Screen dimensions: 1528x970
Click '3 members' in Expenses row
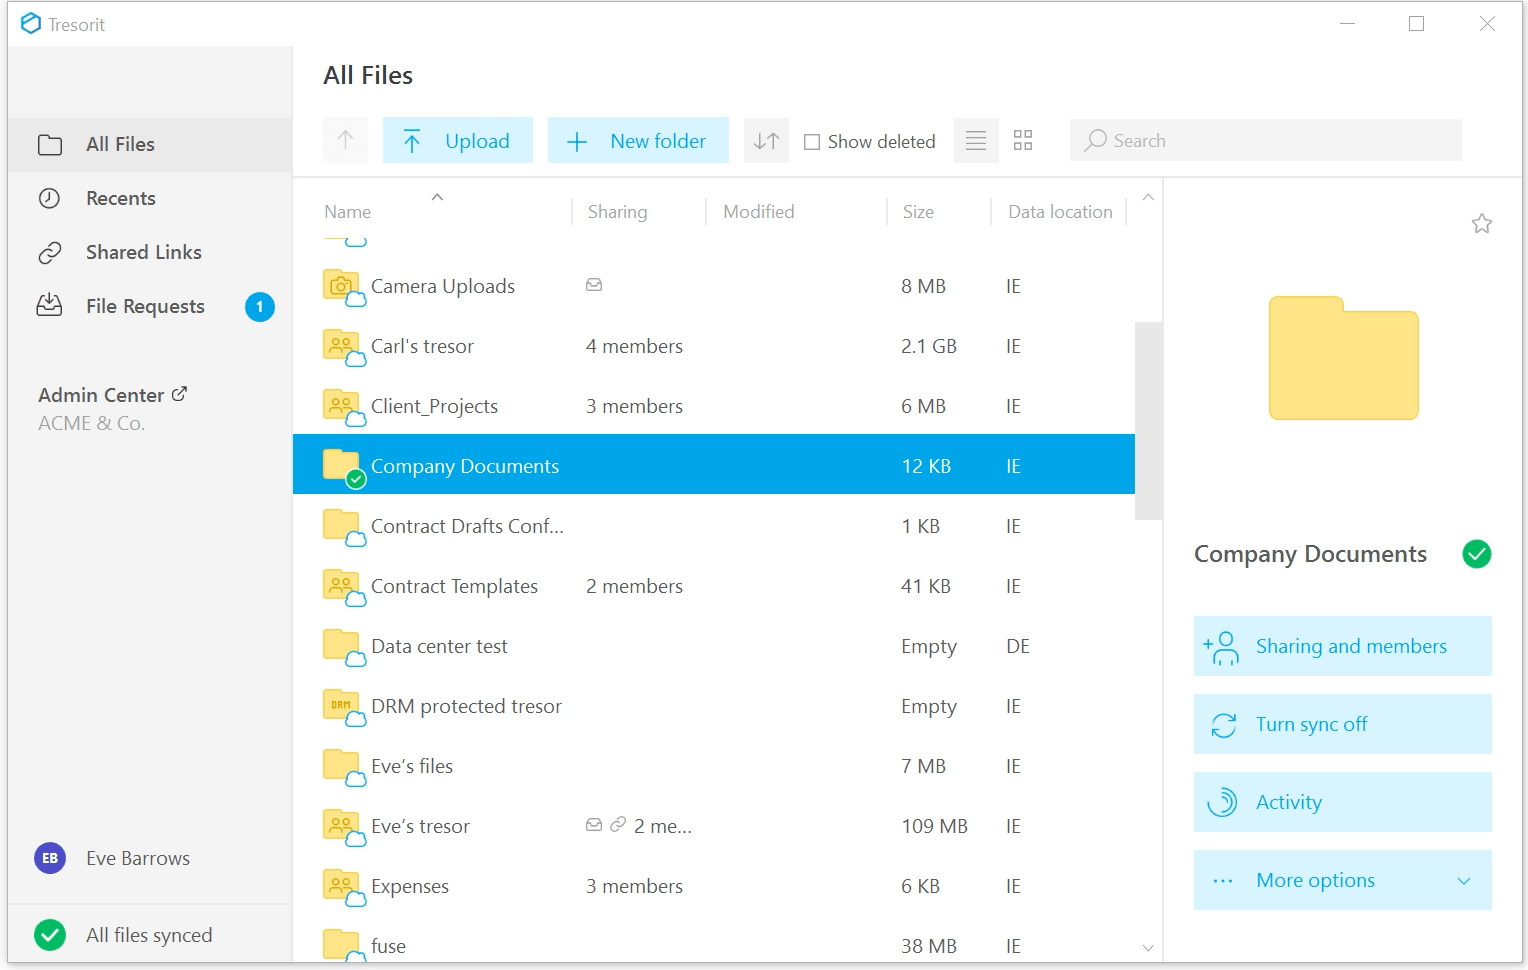coord(634,886)
